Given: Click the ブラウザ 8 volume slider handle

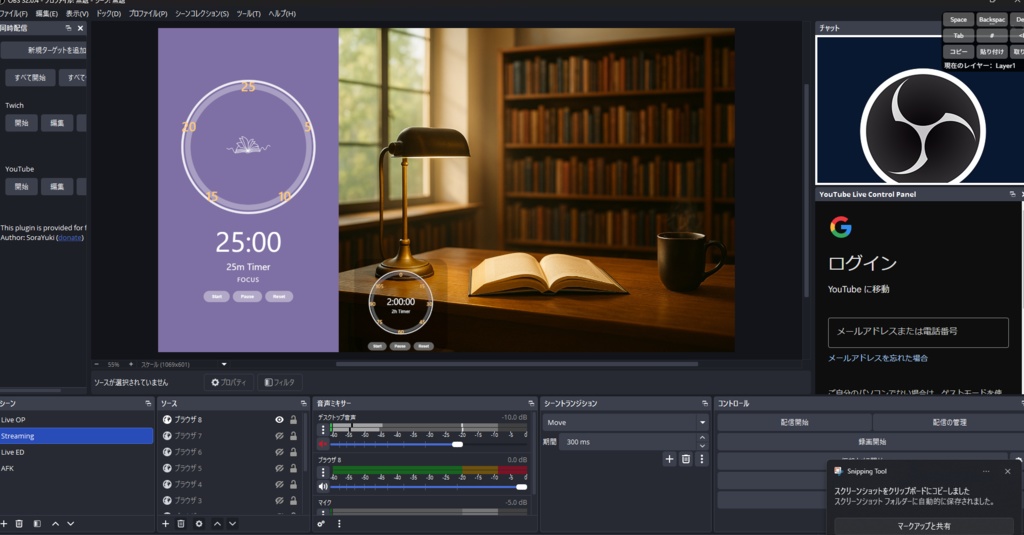Looking at the screenshot, I should click(521, 487).
